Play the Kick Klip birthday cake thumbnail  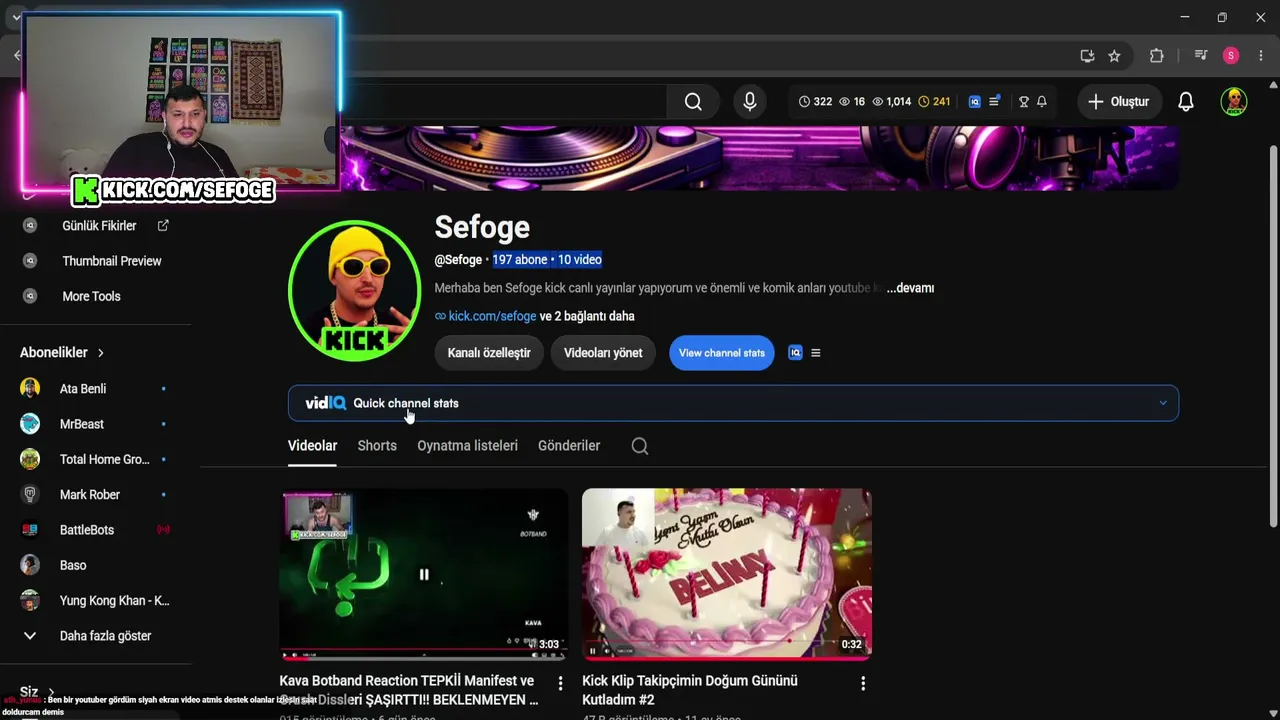[x=727, y=574]
